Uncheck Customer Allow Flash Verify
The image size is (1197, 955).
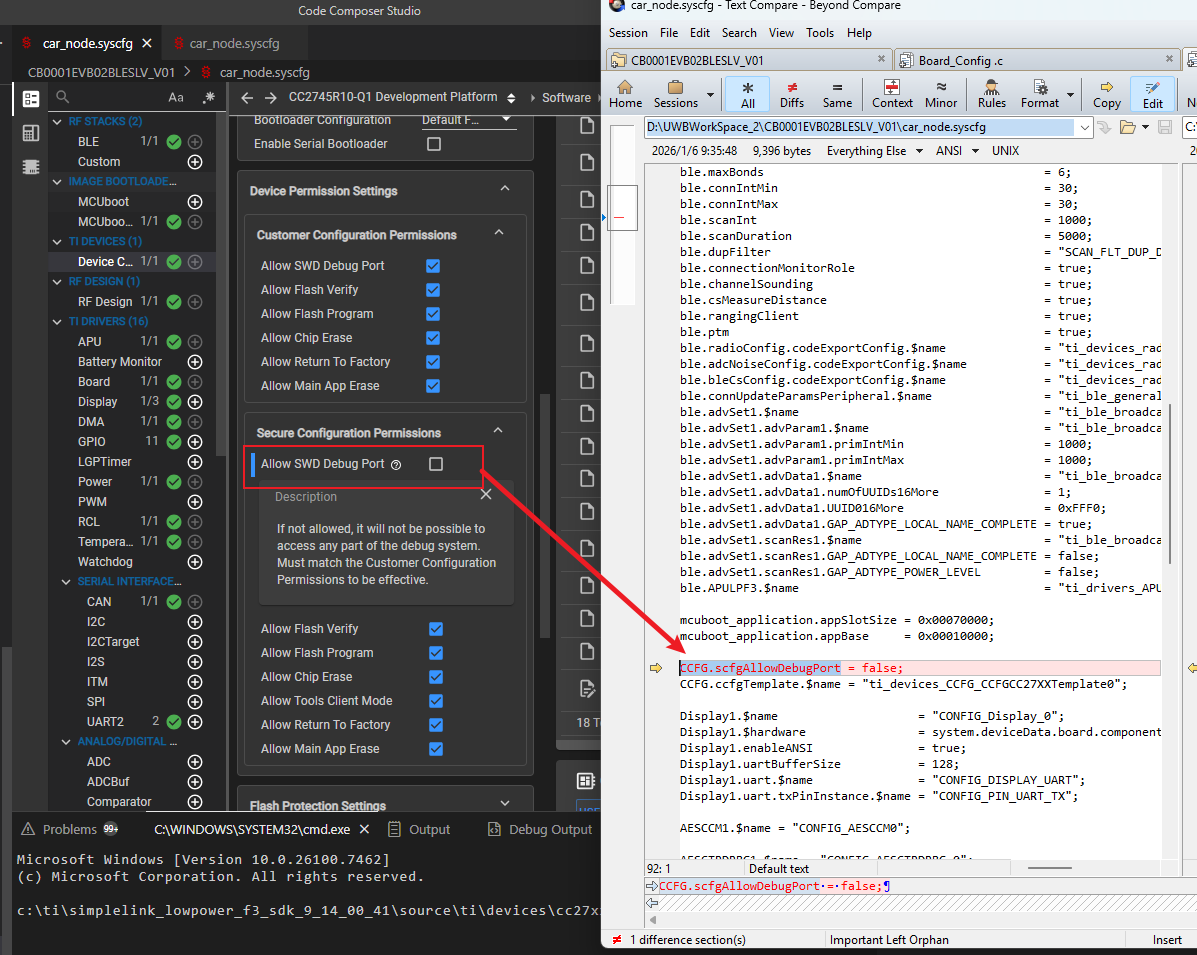[433, 290]
